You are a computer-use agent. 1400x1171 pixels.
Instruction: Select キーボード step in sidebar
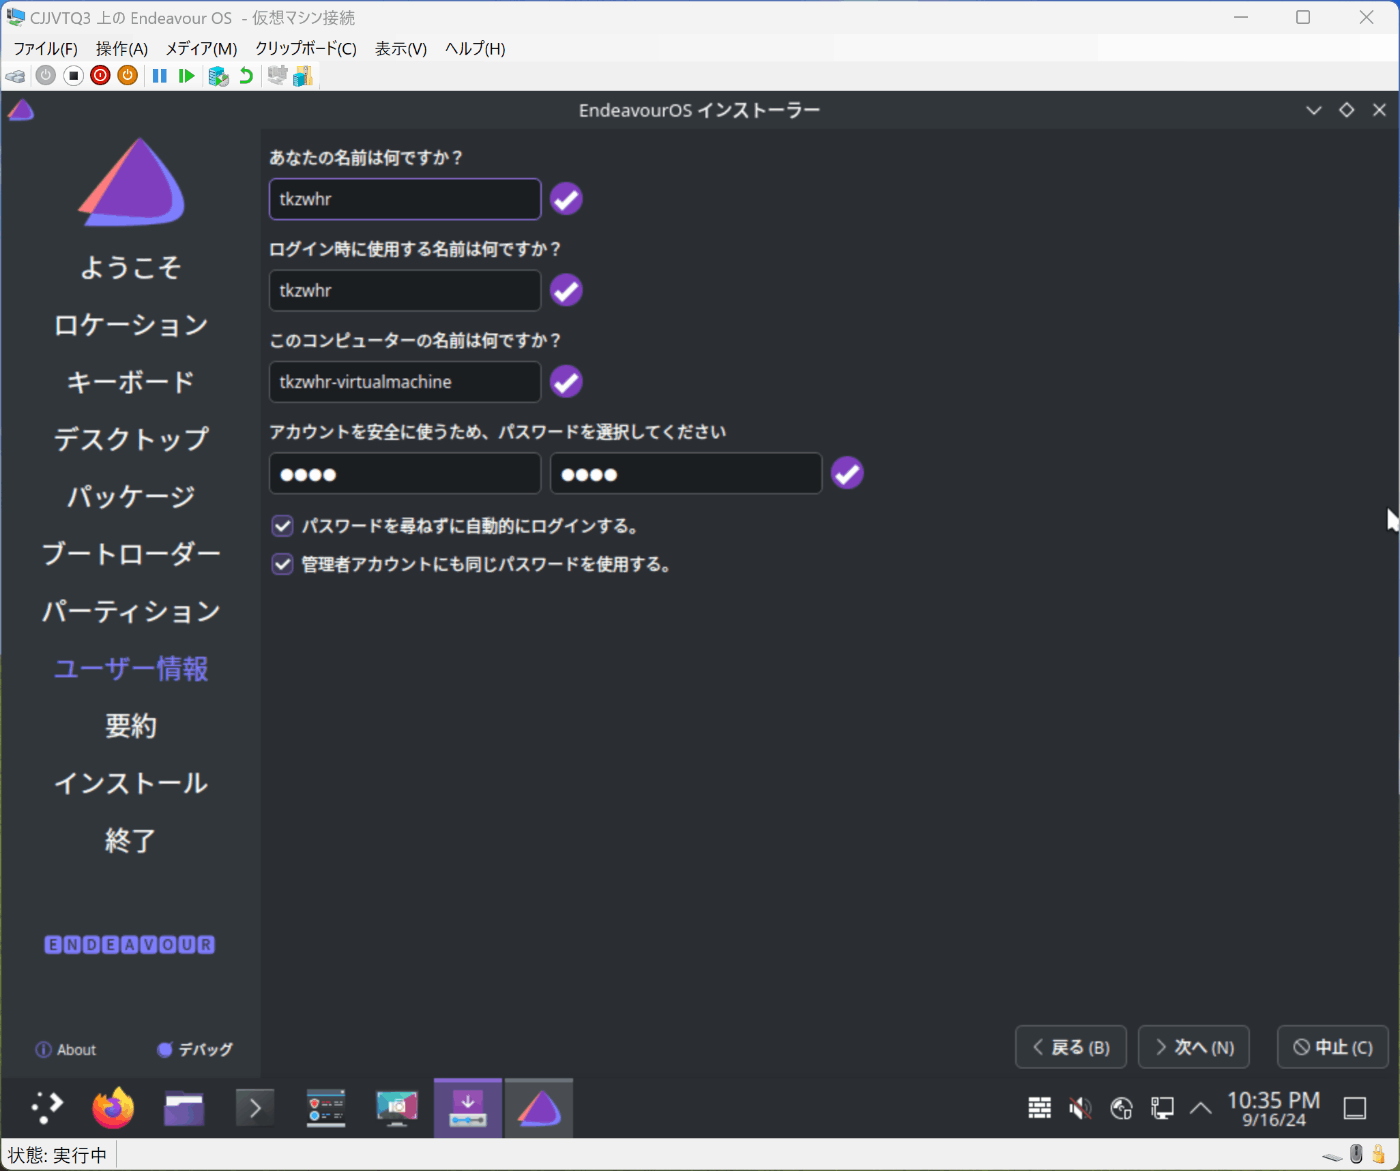tap(131, 382)
